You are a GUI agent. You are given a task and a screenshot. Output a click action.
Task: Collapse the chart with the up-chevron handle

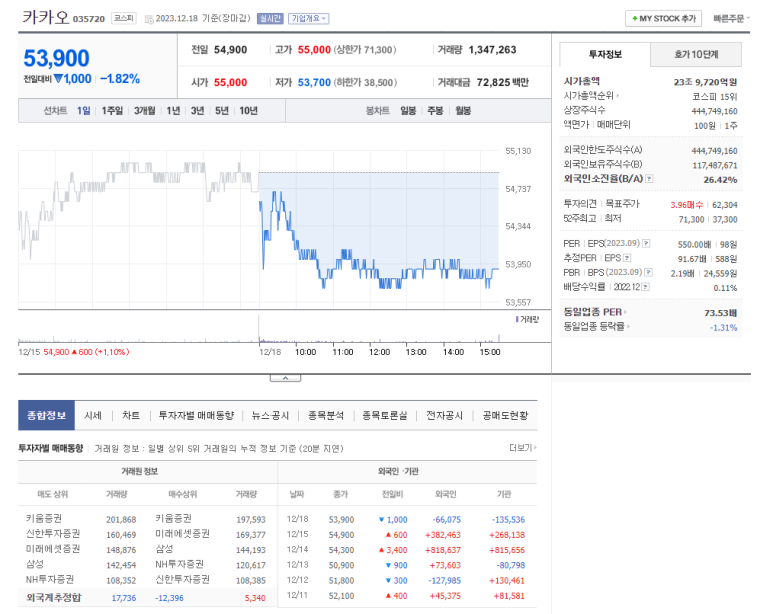coord(285,378)
